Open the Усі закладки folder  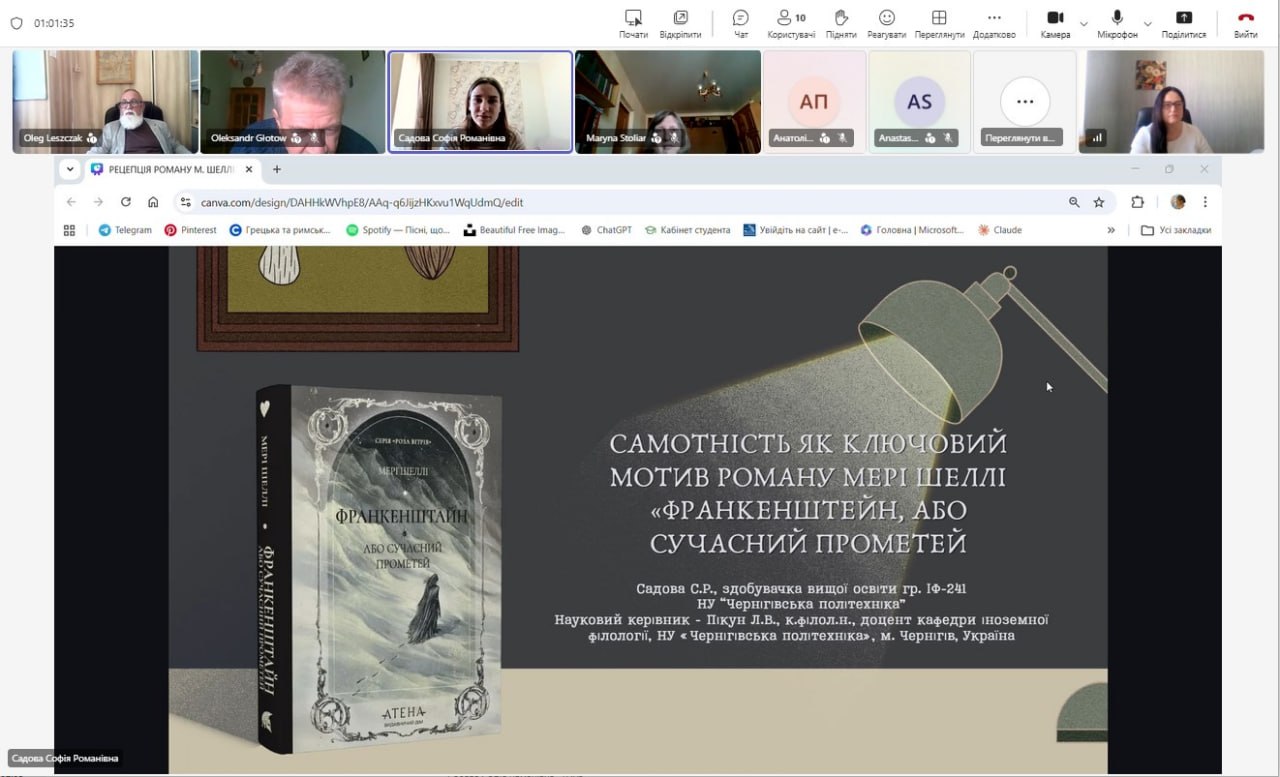click(x=1176, y=230)
